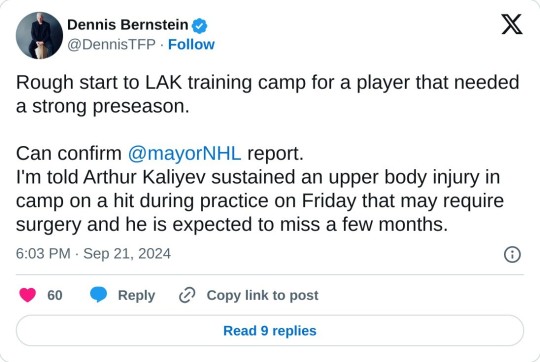540x362 pixels.
Task: Click the chain link icon
Action: (187, 295)
